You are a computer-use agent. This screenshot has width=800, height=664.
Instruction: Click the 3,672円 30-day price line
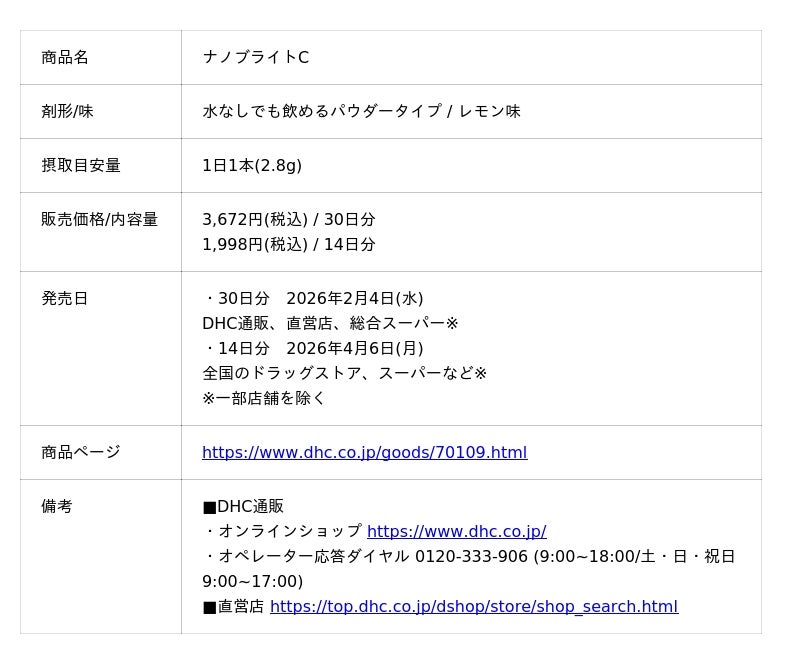[288, 220]
